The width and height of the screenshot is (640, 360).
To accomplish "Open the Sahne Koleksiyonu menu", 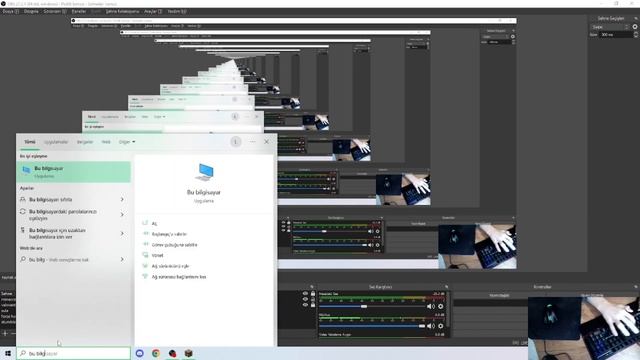I will click(x=122, y=11).
